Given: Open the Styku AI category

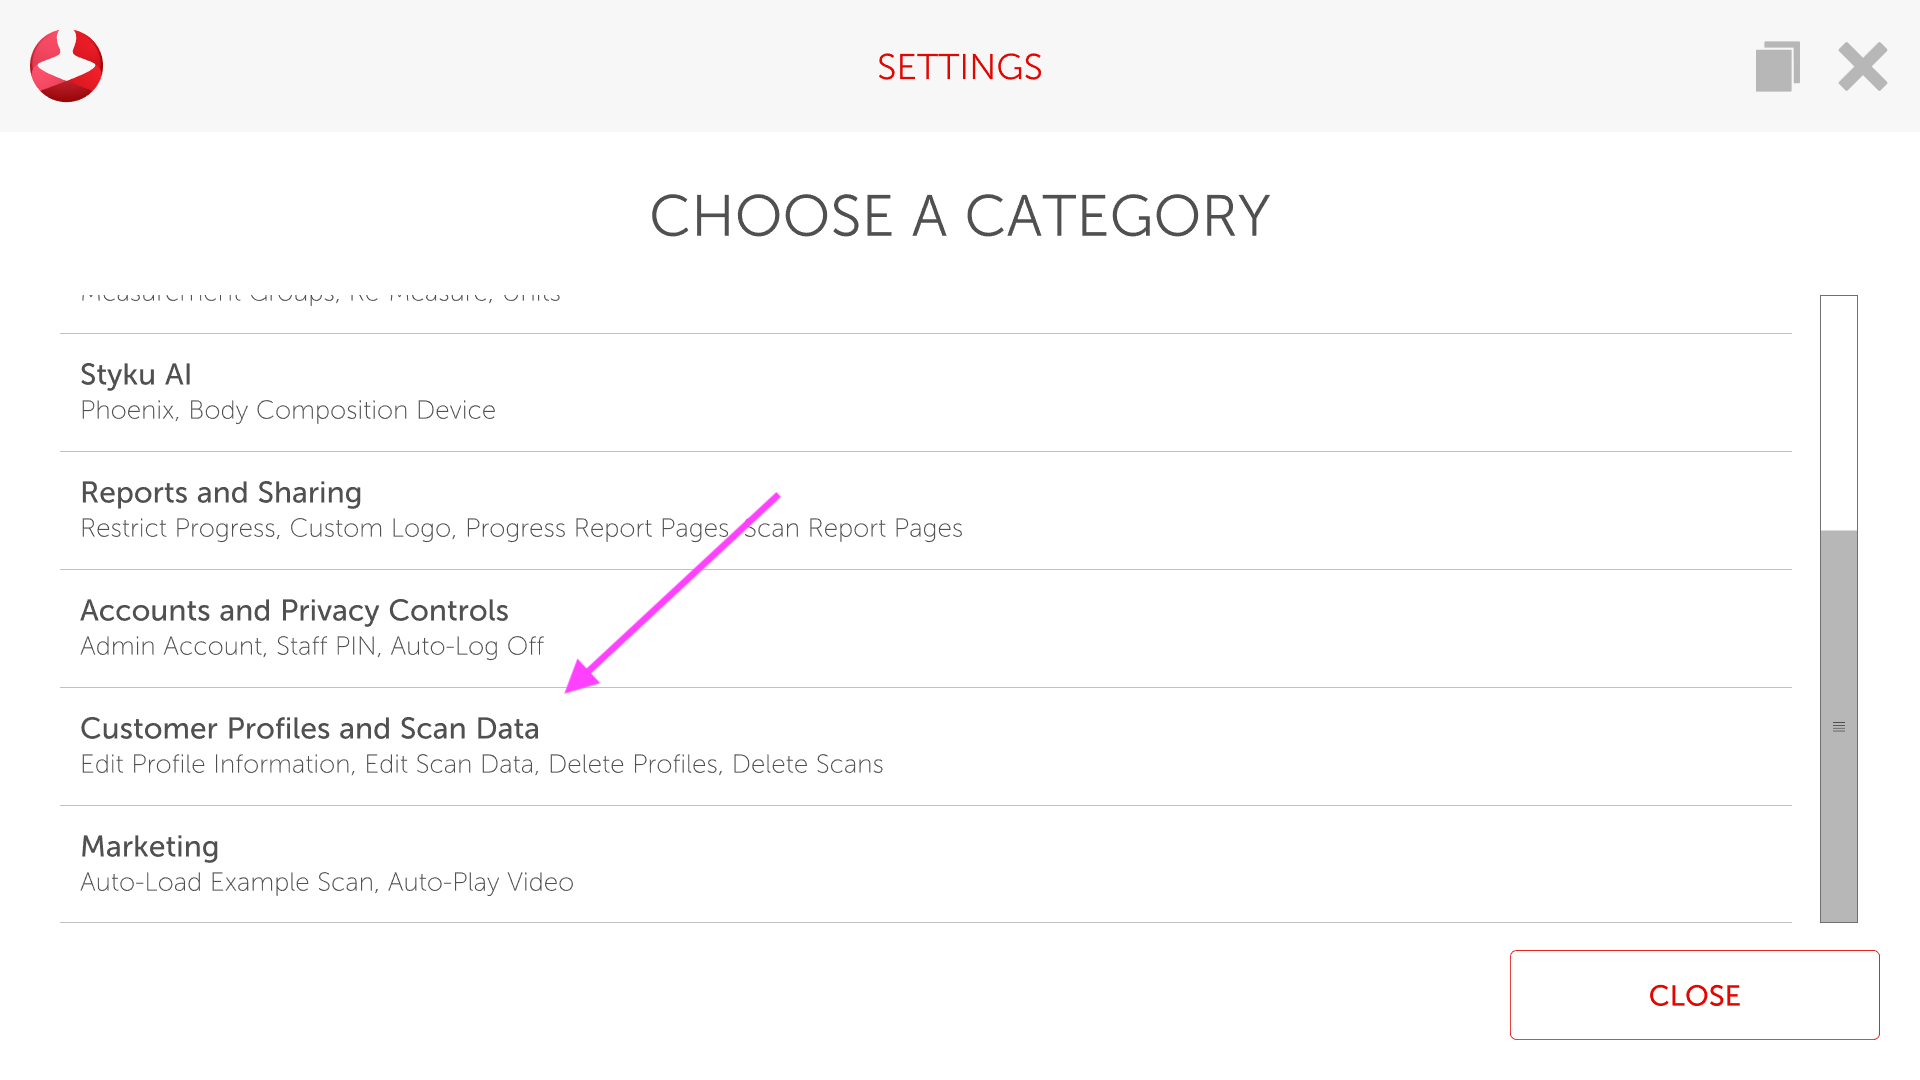Looking at the screenshot, I should pos(136,375).
